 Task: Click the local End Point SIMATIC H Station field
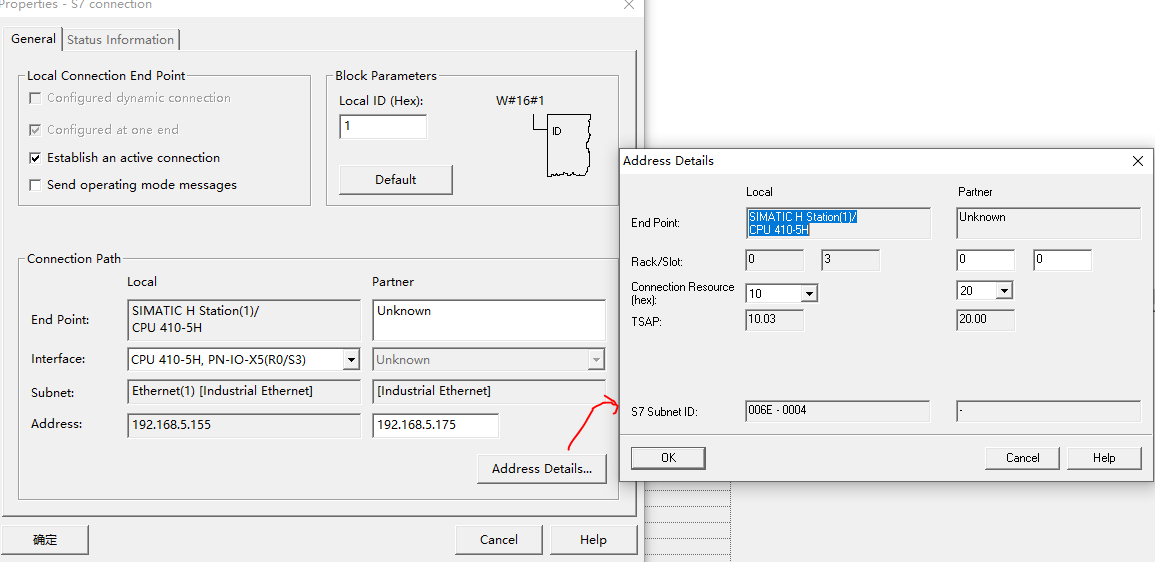point(244,320)
